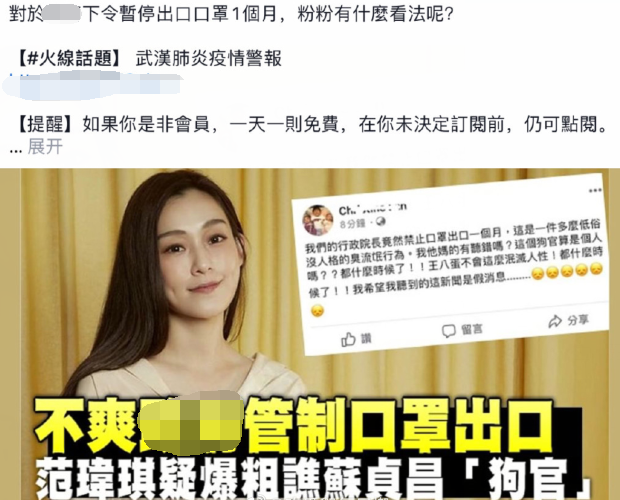Click the lone sad emoji on the last line
620x500 pixels.
tap(317, 311)
